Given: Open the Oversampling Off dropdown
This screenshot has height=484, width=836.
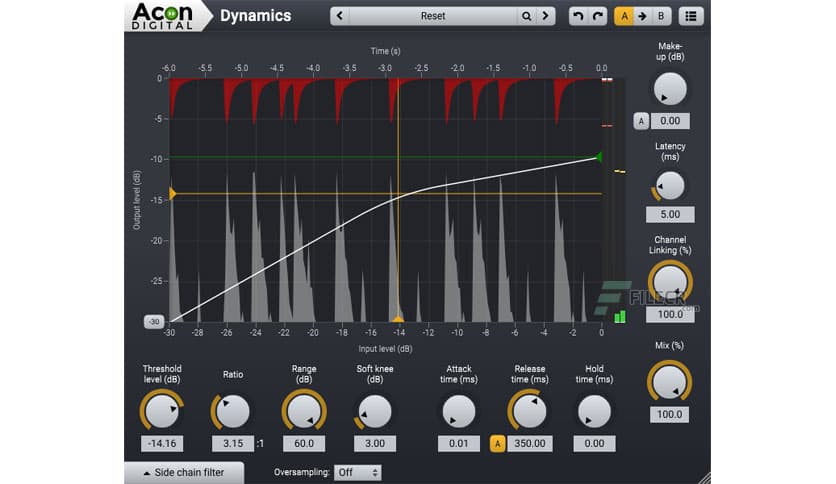Looking at the screenshot, I should click(x=357, y=472).
